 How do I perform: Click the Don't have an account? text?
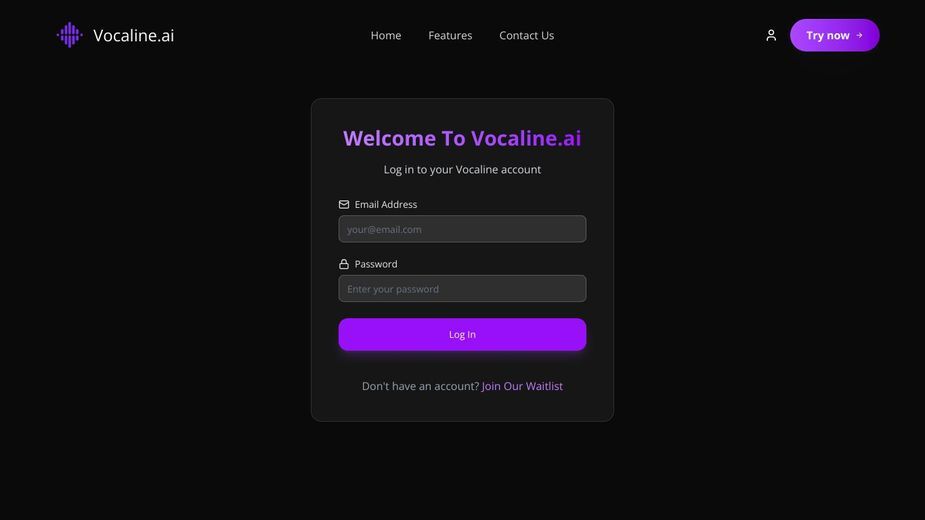coord(420,386)
